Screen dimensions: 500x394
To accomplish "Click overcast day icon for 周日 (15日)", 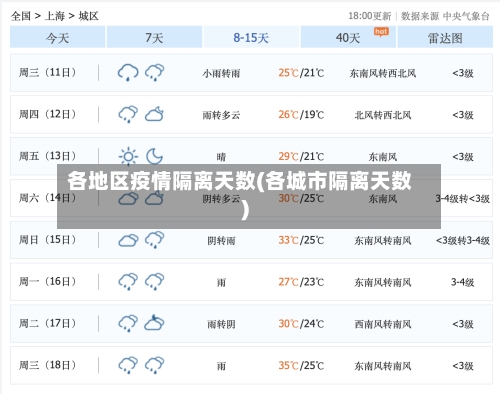I will (128, 240).
